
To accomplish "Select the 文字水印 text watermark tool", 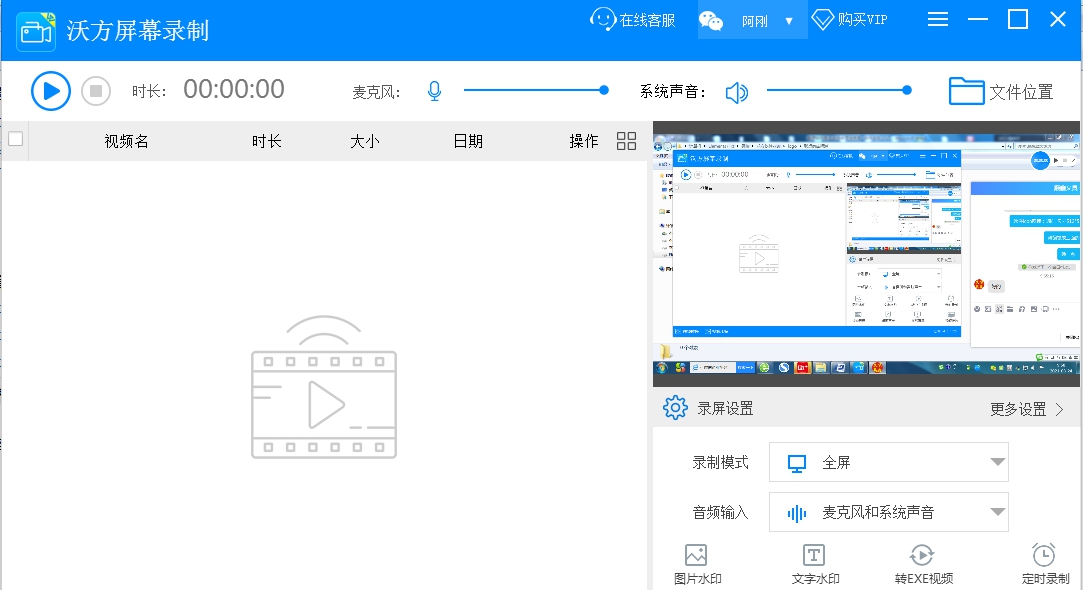I will pyautogui.click(x=815, y=560).
